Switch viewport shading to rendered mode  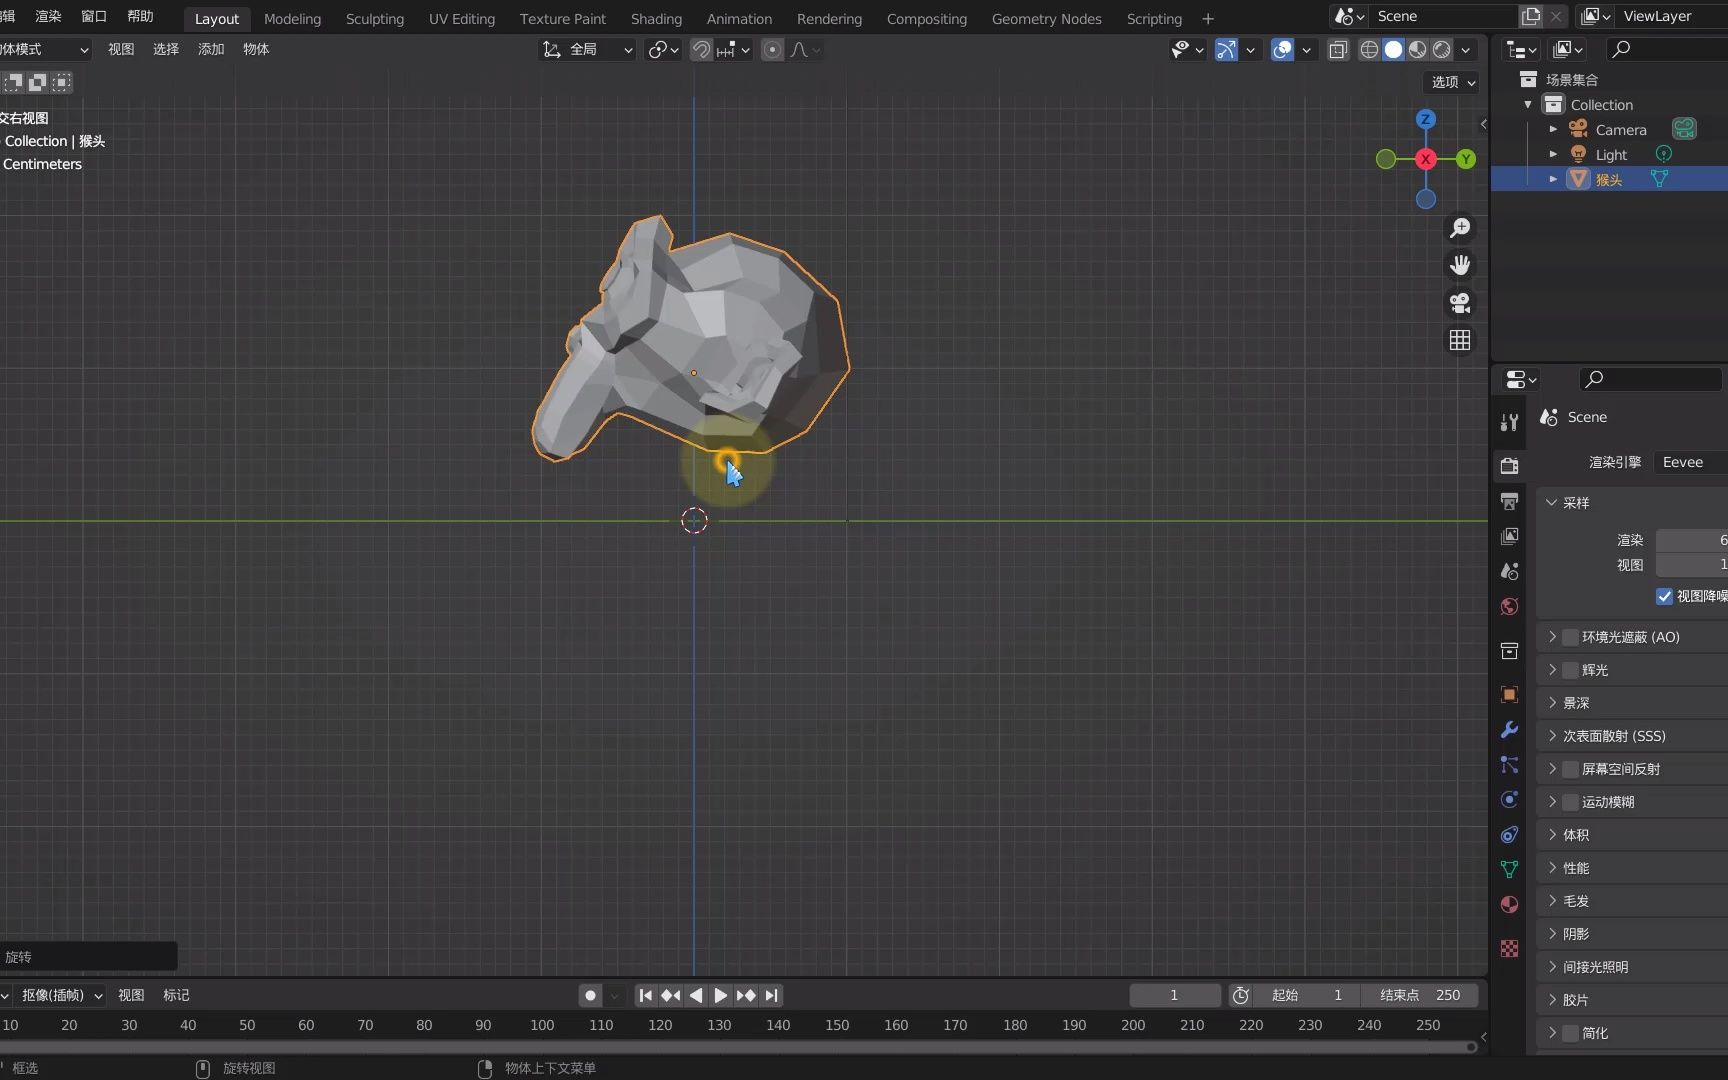pos(1442,50)
